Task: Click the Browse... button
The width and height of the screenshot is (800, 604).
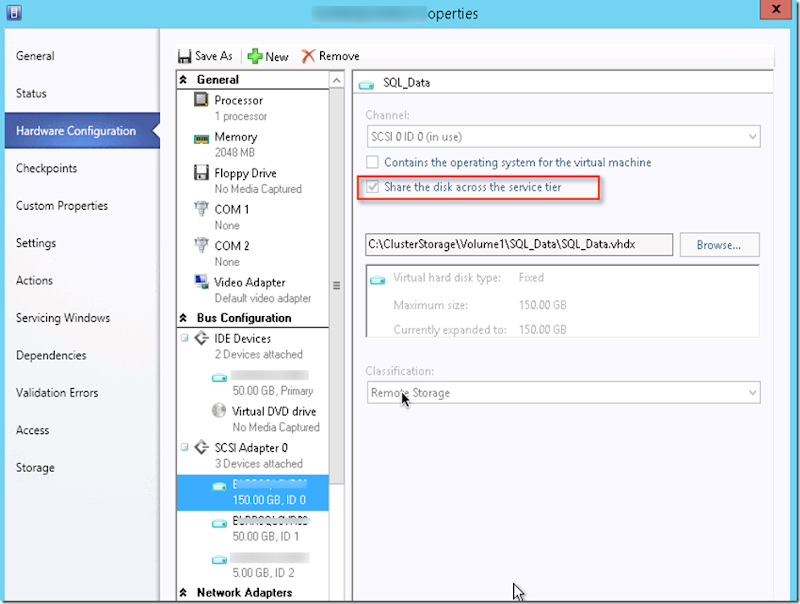Action: click(x=719, y=245)
